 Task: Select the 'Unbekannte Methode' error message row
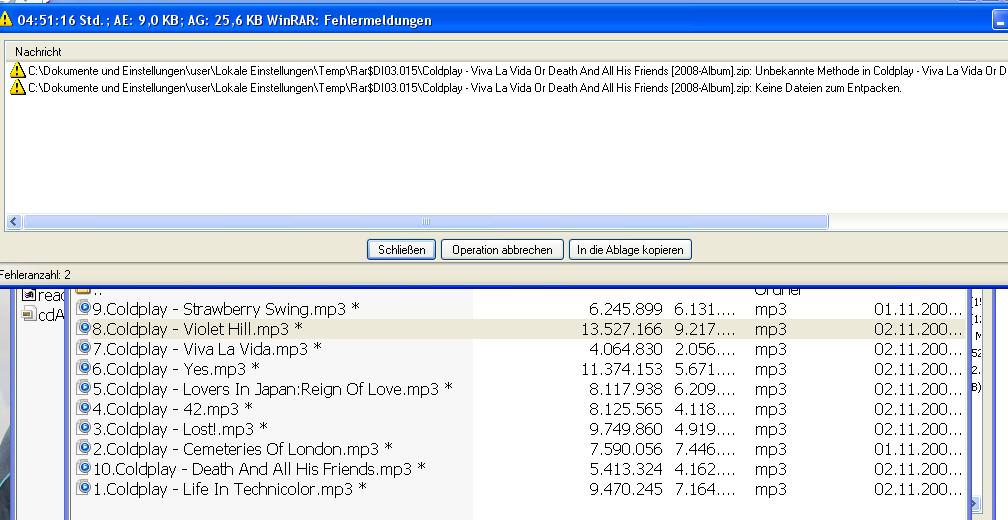[x=508, y=71]
